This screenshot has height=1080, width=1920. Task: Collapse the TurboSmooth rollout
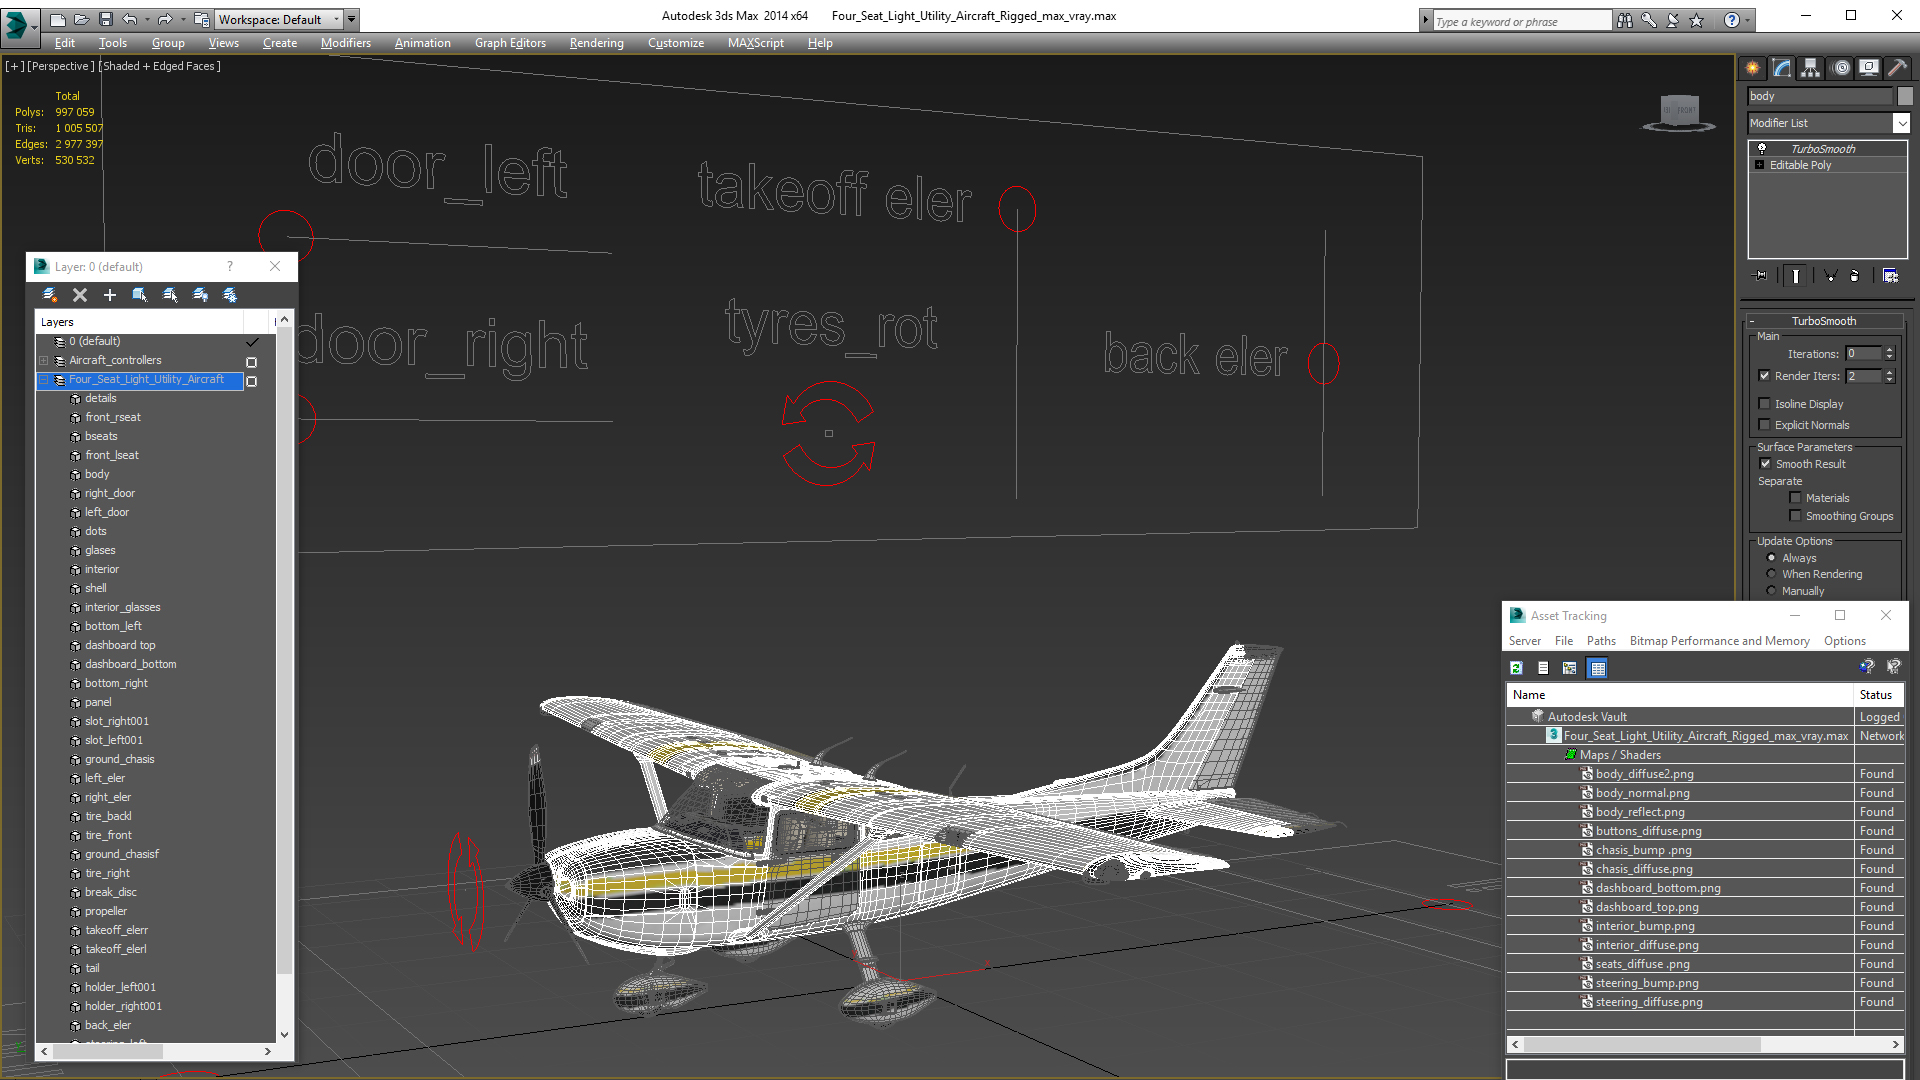[1752, 322]
